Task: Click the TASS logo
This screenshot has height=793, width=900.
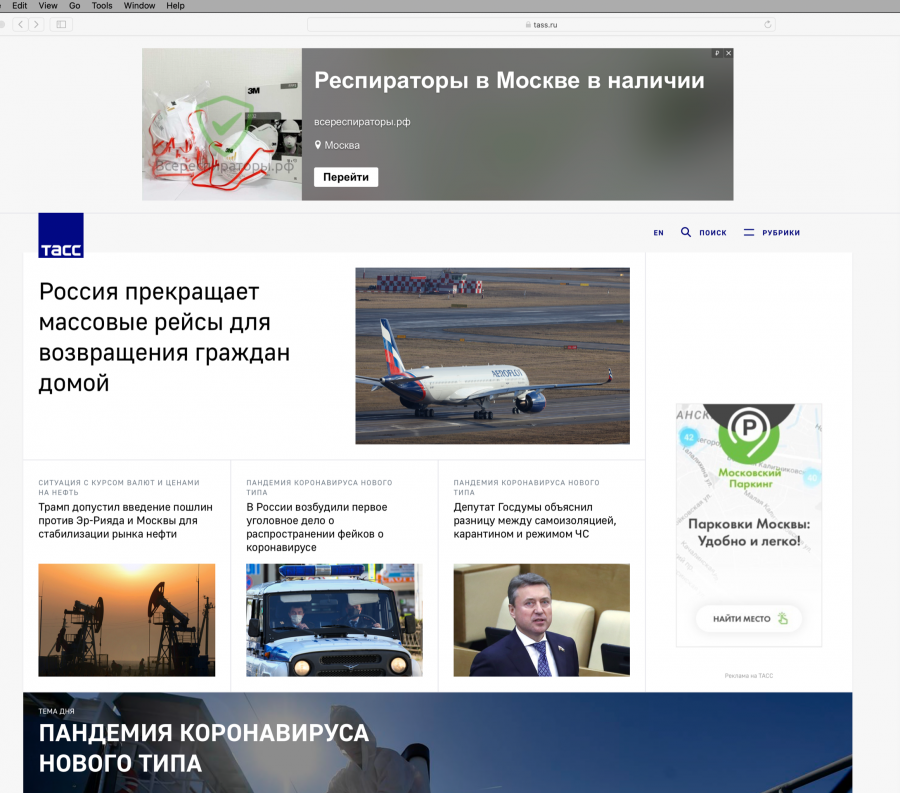Action: (x=61, y=235)
